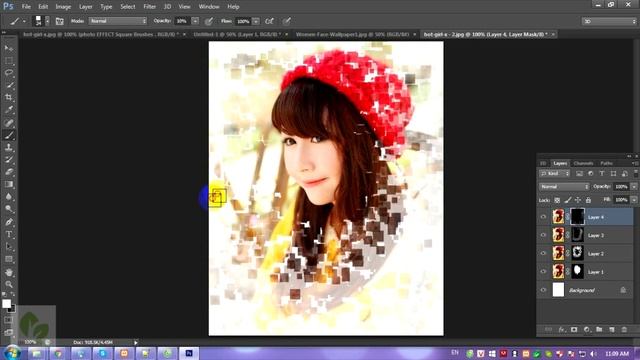Open the layer filter Kind dropdown
The height and width of the screenshot is (360, 640).
[x=554, y=173]
